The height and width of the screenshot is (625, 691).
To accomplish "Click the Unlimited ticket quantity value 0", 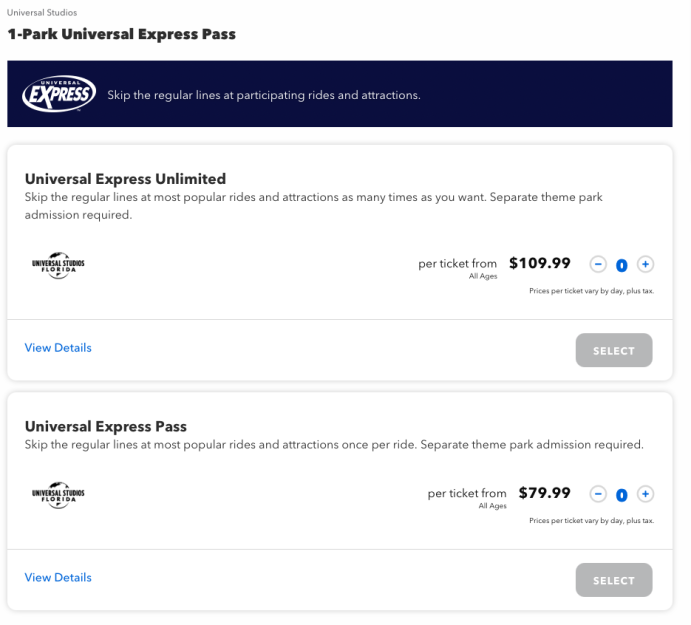I will coord(622,265).
